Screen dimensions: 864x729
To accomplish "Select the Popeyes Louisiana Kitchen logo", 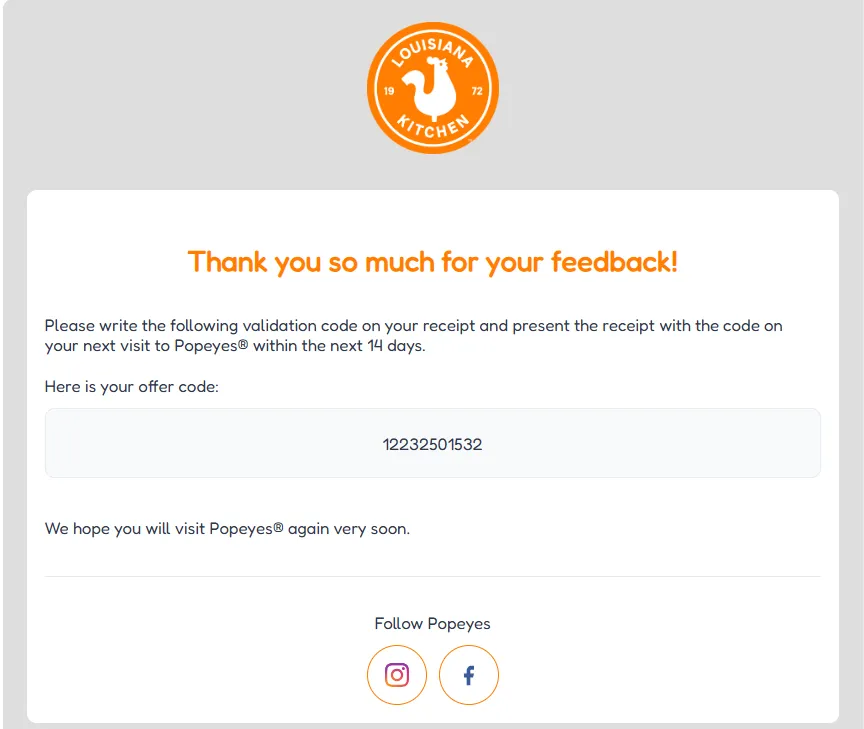I will [x=432, y=88].
